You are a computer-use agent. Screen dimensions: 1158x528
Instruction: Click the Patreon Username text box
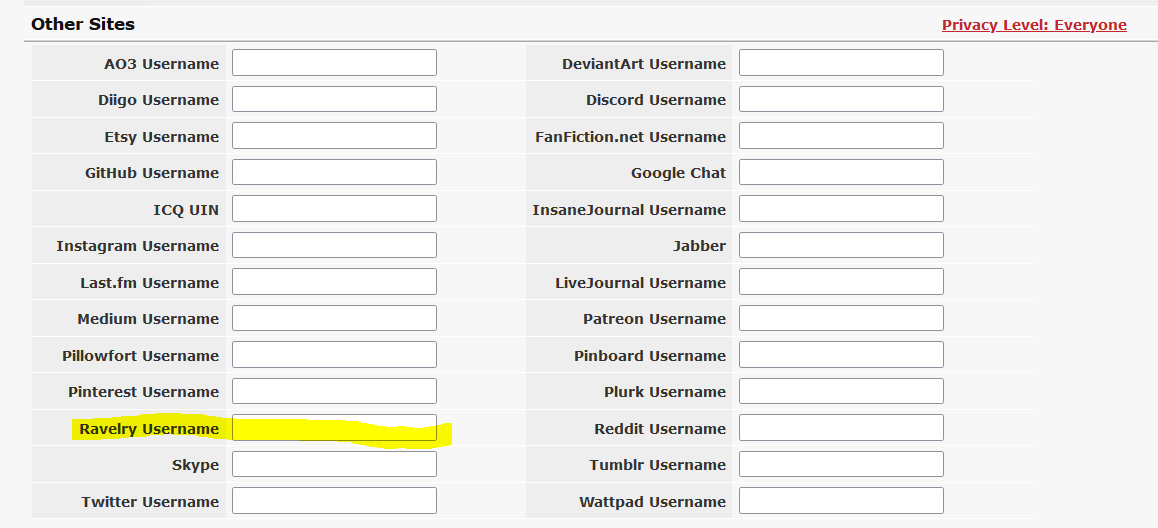(x=841, y=318)
